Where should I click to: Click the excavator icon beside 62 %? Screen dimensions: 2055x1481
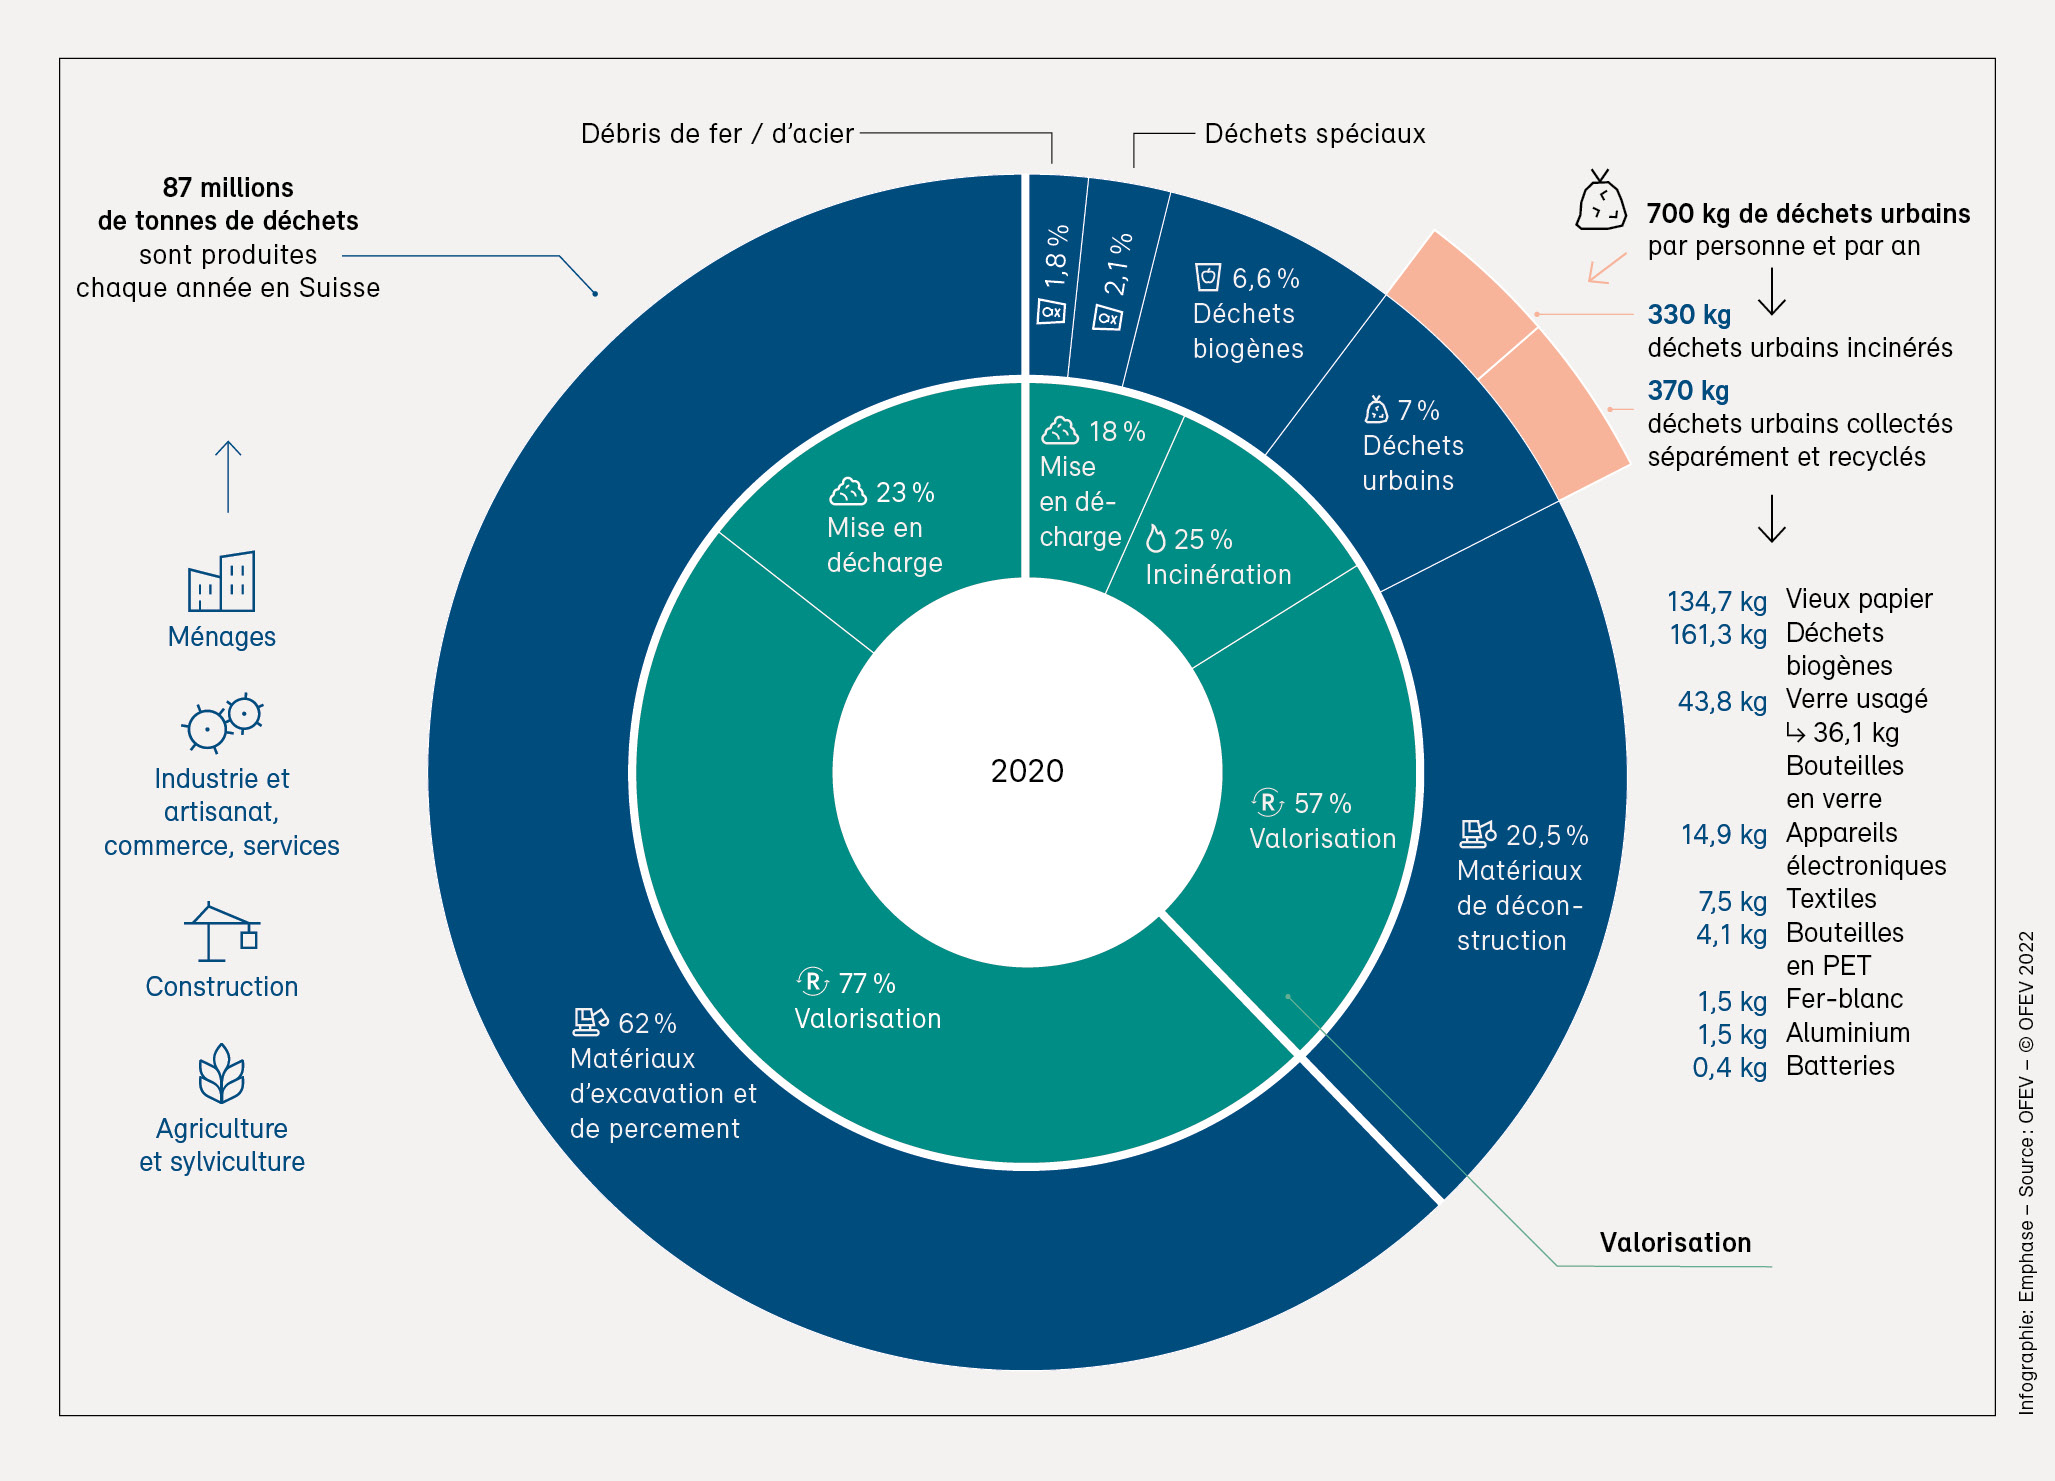point(590,1021)
